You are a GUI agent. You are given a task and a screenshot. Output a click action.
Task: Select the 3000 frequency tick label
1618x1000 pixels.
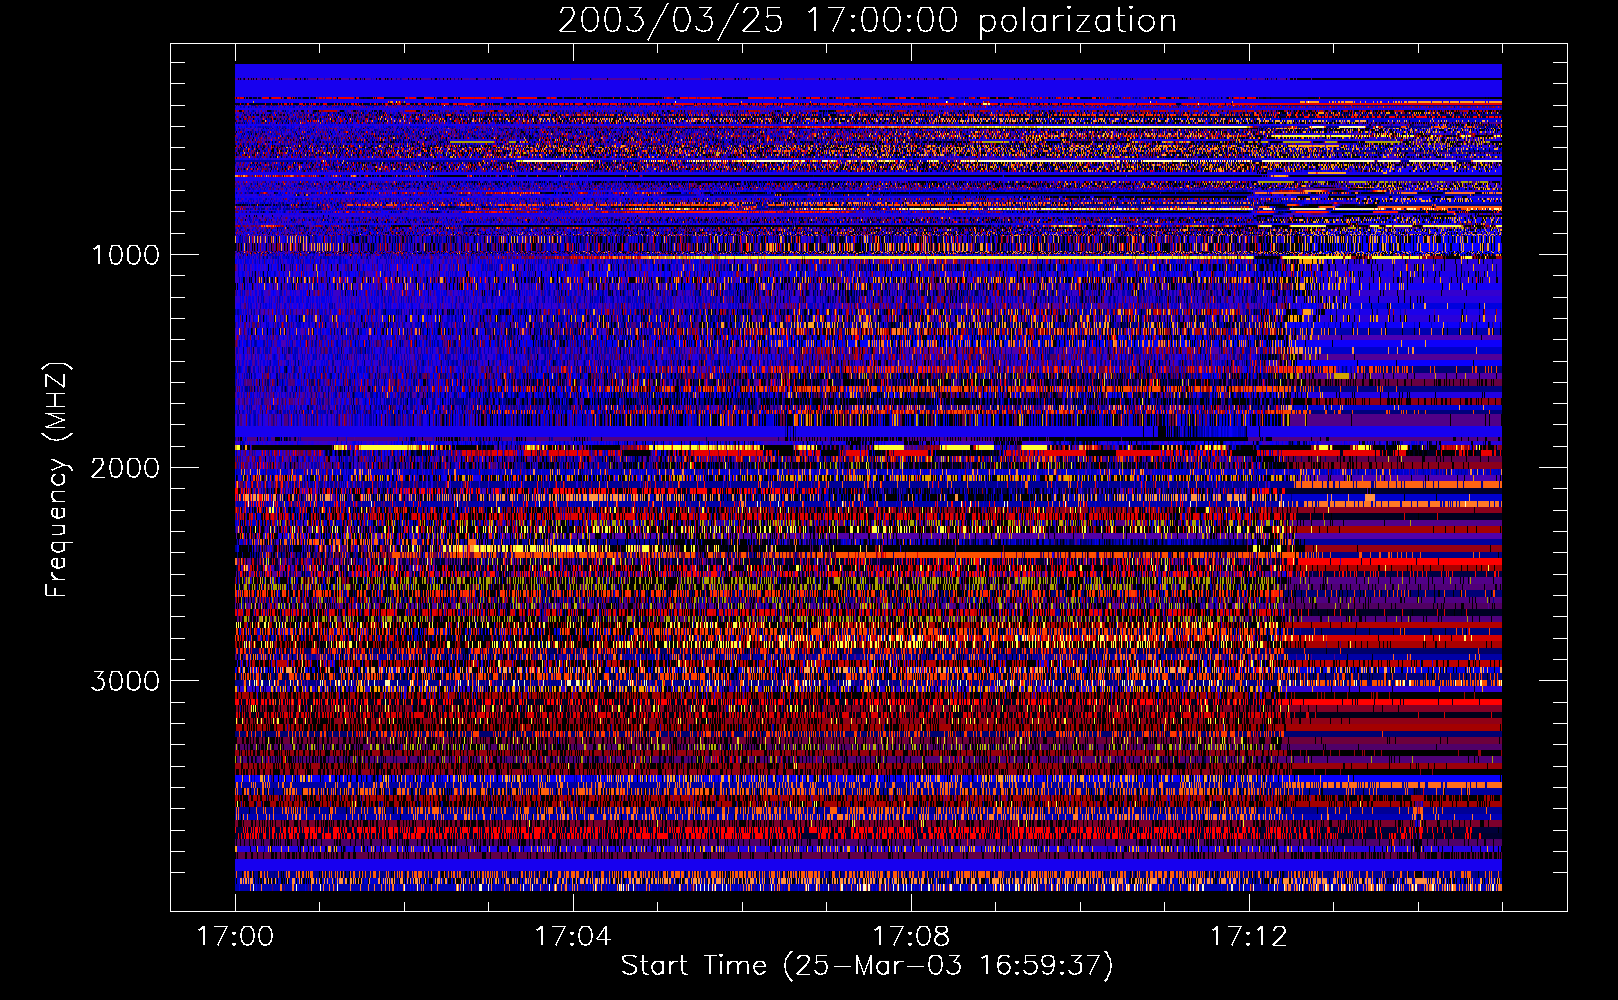(x=125, y=681)
